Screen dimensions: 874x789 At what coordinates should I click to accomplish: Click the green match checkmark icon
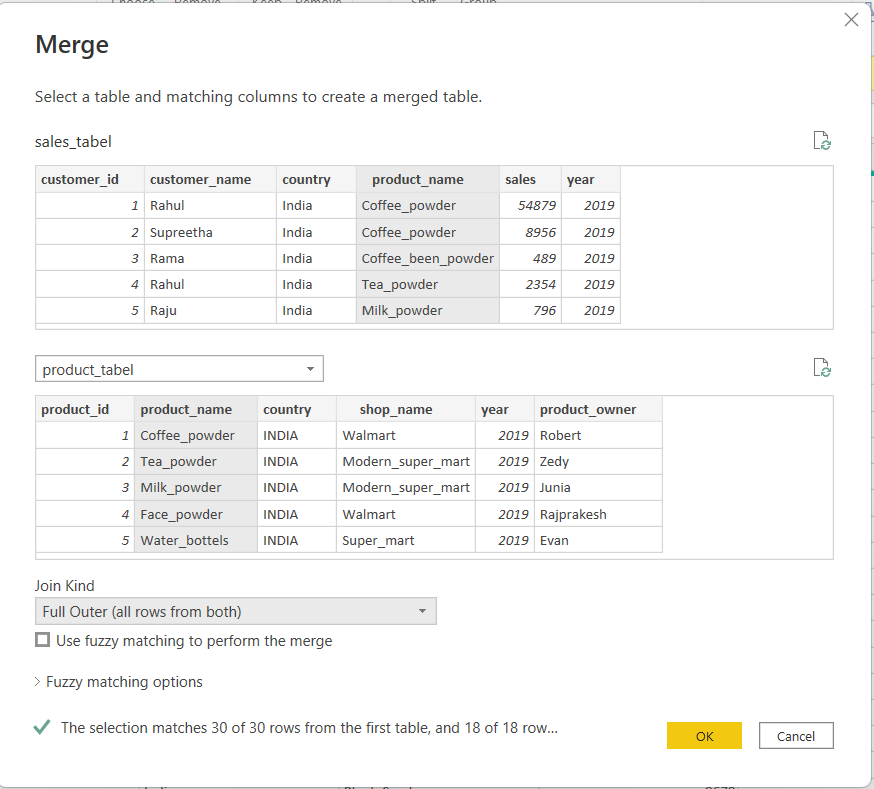42,728
